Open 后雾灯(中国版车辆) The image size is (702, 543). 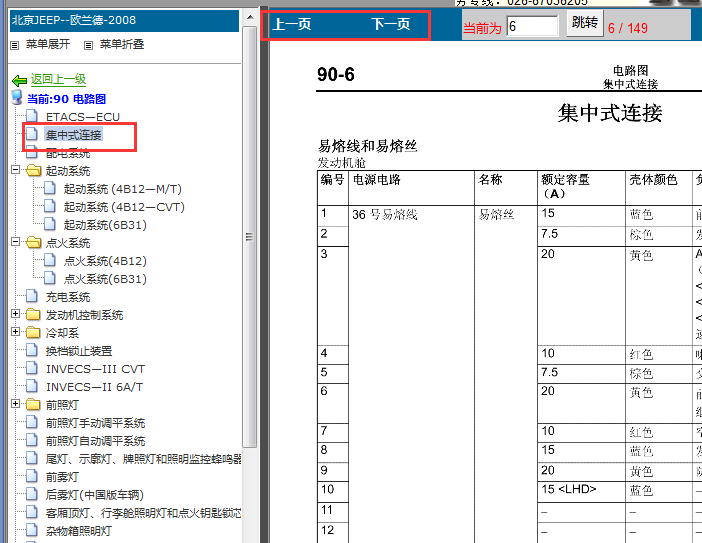pyautogui.click(x=94, y=495)
